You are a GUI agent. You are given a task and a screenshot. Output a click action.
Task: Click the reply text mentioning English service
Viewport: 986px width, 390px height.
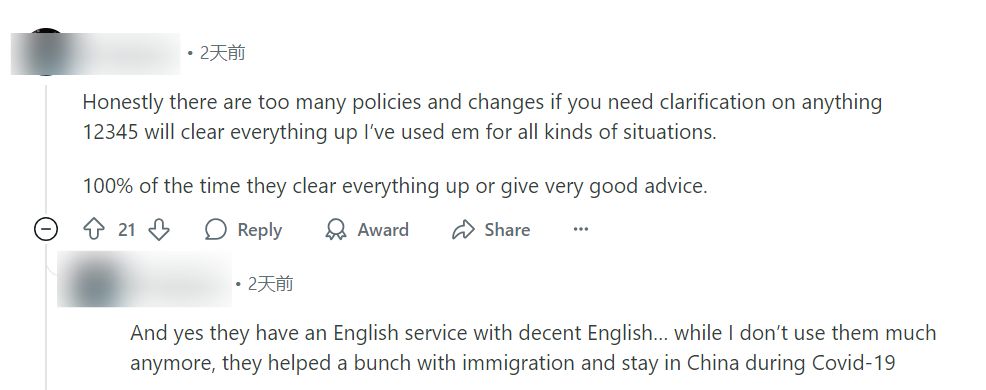[x=533, y=348]
